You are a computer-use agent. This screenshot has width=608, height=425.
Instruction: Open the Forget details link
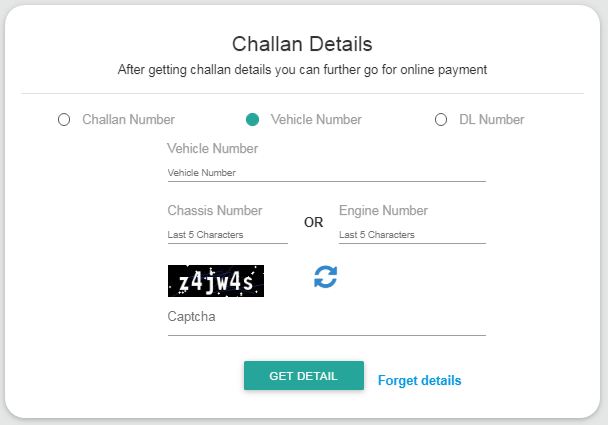click(x=419, y=381)
